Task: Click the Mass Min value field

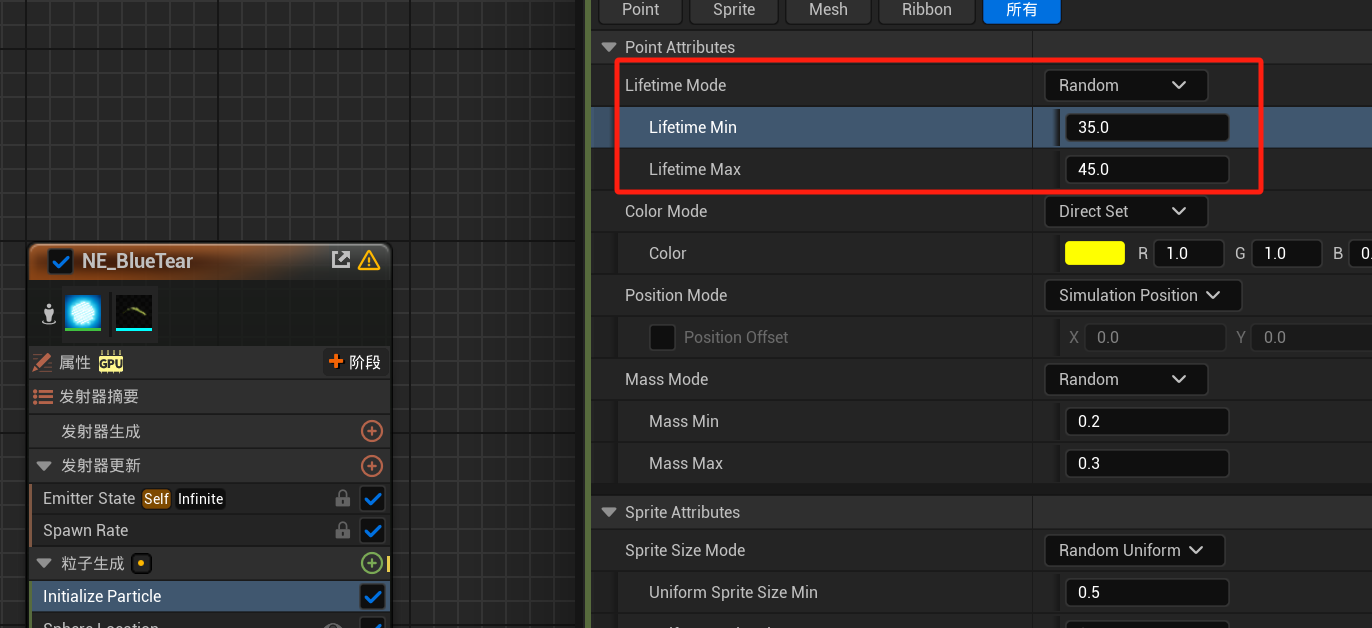Action: click(1147, 422)
